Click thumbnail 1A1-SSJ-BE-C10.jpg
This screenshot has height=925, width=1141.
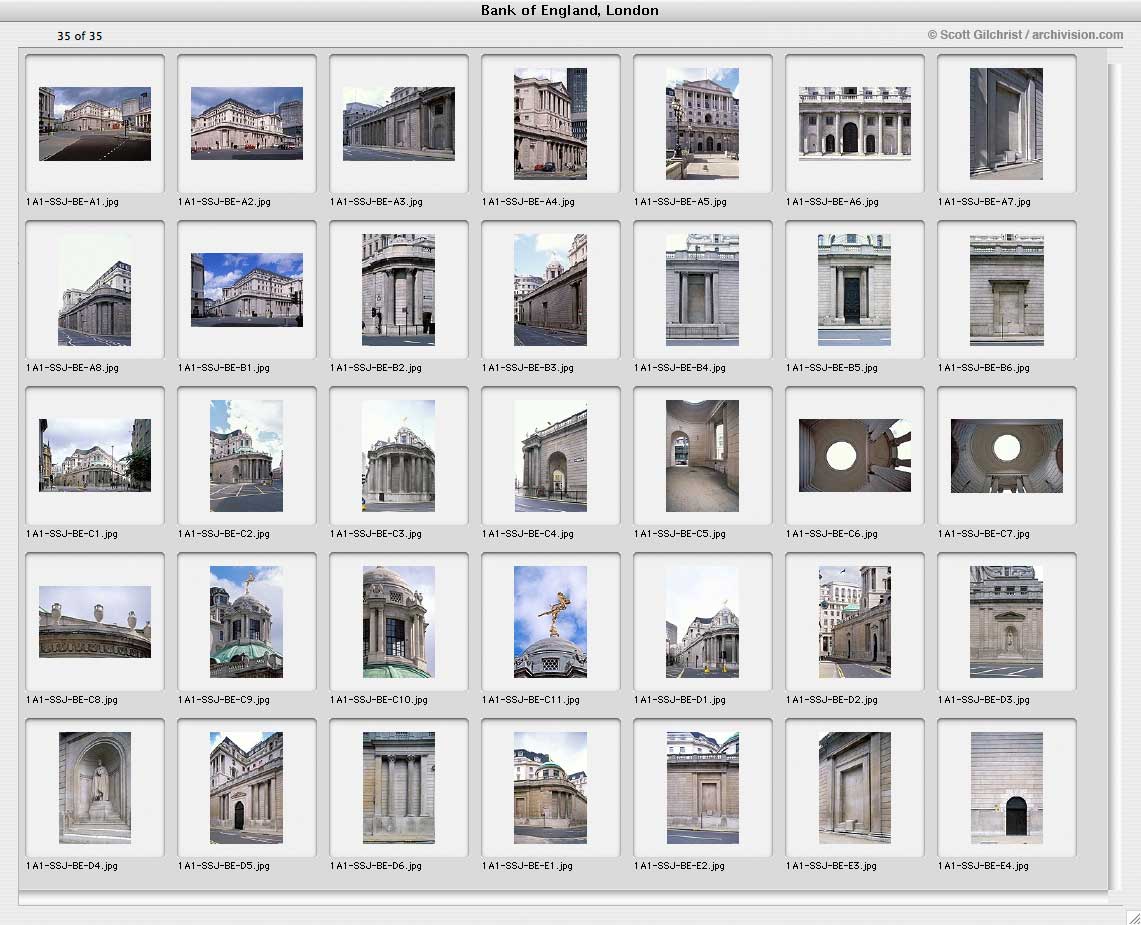[399, 622]
